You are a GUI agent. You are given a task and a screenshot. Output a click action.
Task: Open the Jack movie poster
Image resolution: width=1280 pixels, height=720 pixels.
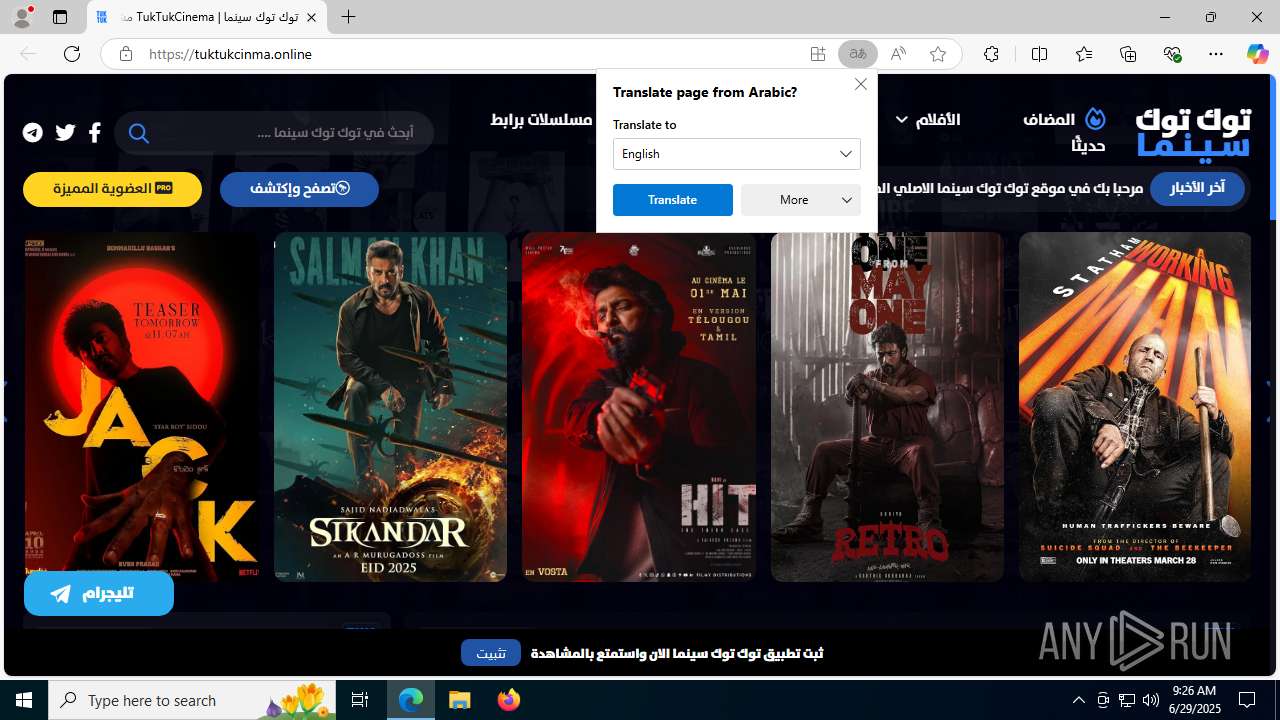pos(141,407)
